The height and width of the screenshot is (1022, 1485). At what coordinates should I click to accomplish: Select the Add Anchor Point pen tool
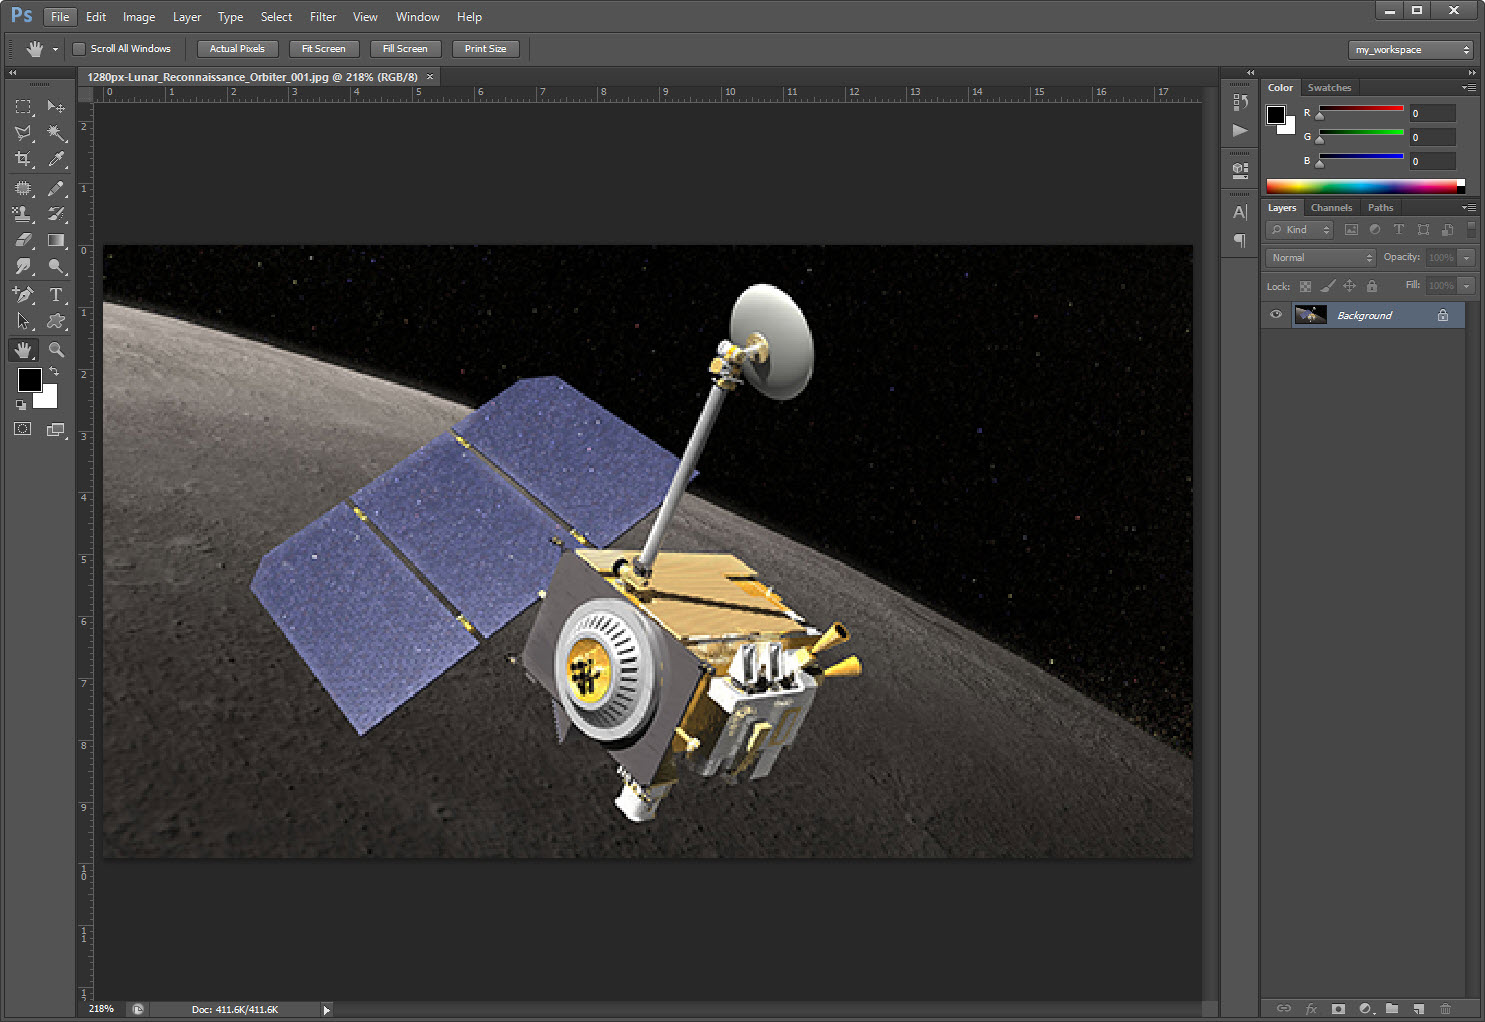coord(23,295)
